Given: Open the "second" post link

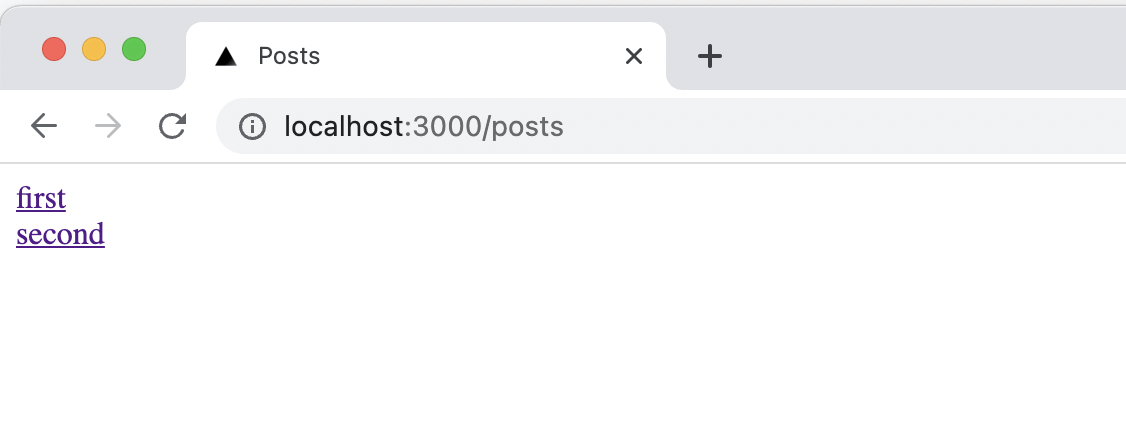Looking at the screenshot, I should click(60, 234).
